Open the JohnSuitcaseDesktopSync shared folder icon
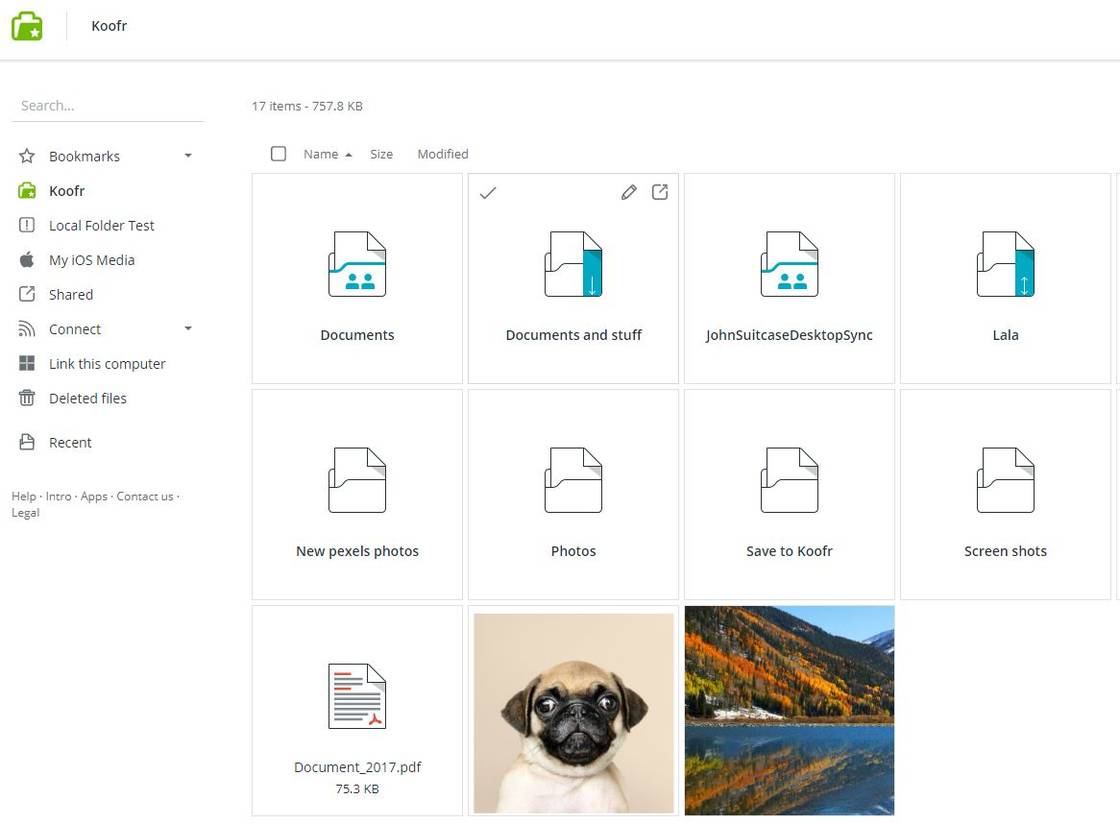The width and height of the screenshot is (1120, 824). pyautogui.click(x=789, y=265)
